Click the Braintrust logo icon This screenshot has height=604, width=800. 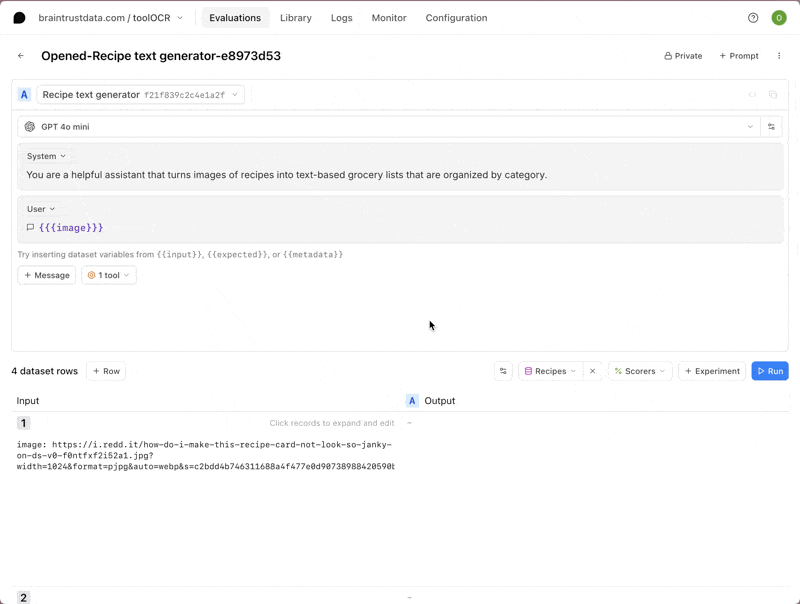(x=19, y=18)
